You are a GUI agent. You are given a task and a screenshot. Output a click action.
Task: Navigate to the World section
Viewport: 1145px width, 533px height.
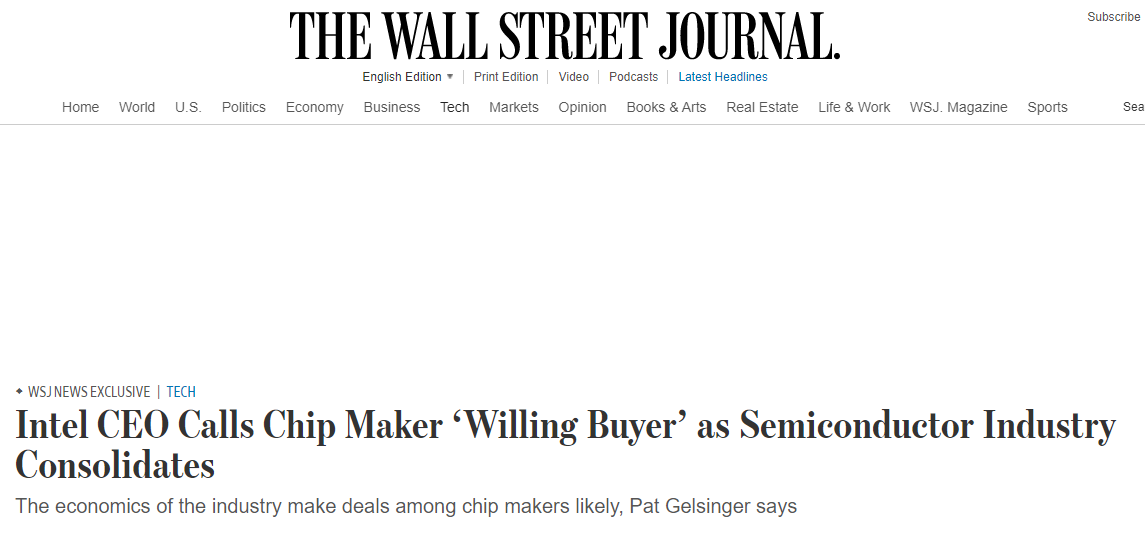(x=137, y=107)
